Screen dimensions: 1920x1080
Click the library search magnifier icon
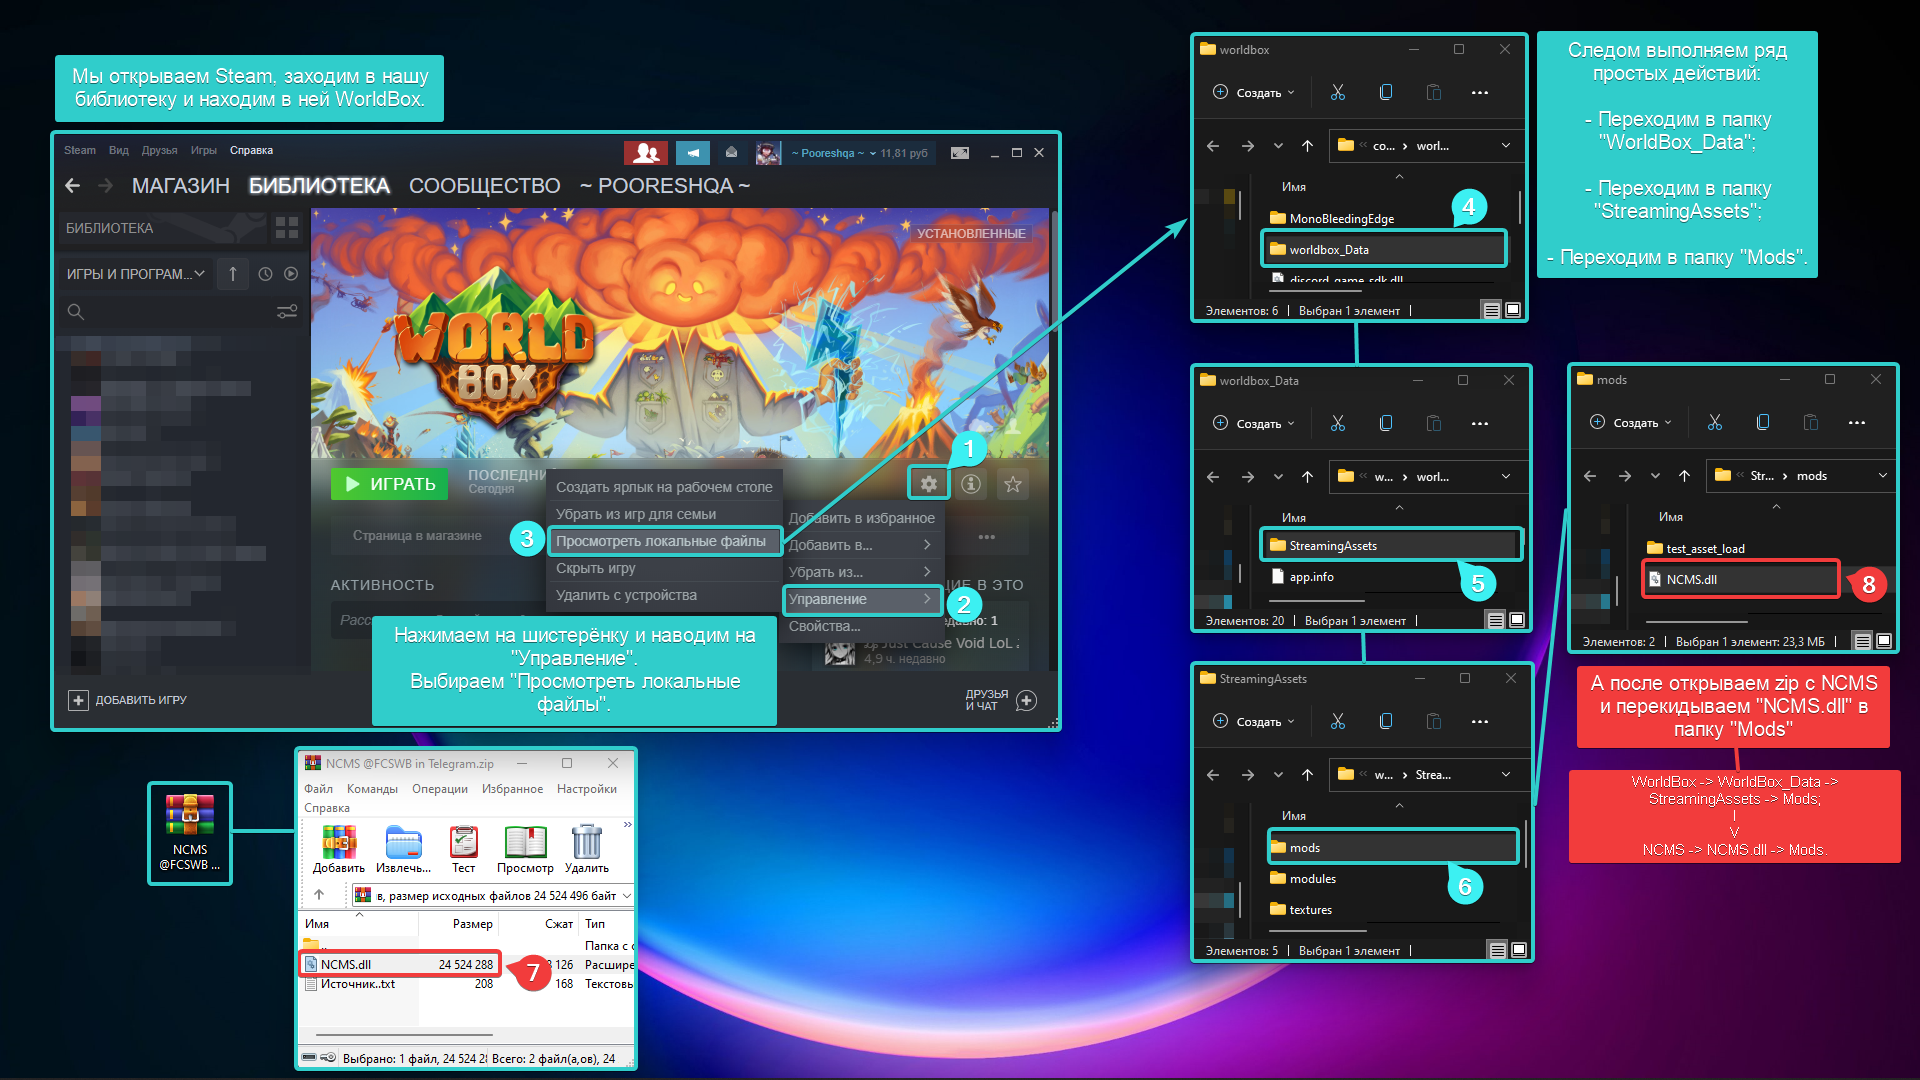tap(75, 312)
